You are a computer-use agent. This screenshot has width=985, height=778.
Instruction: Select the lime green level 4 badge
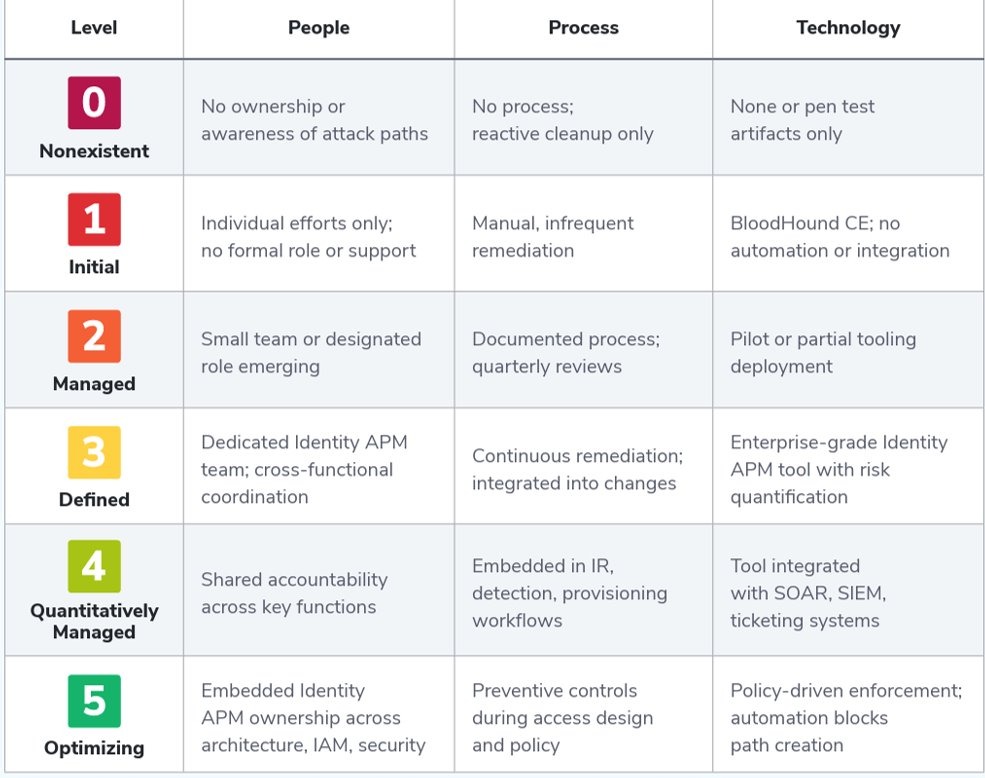(94, 567)
